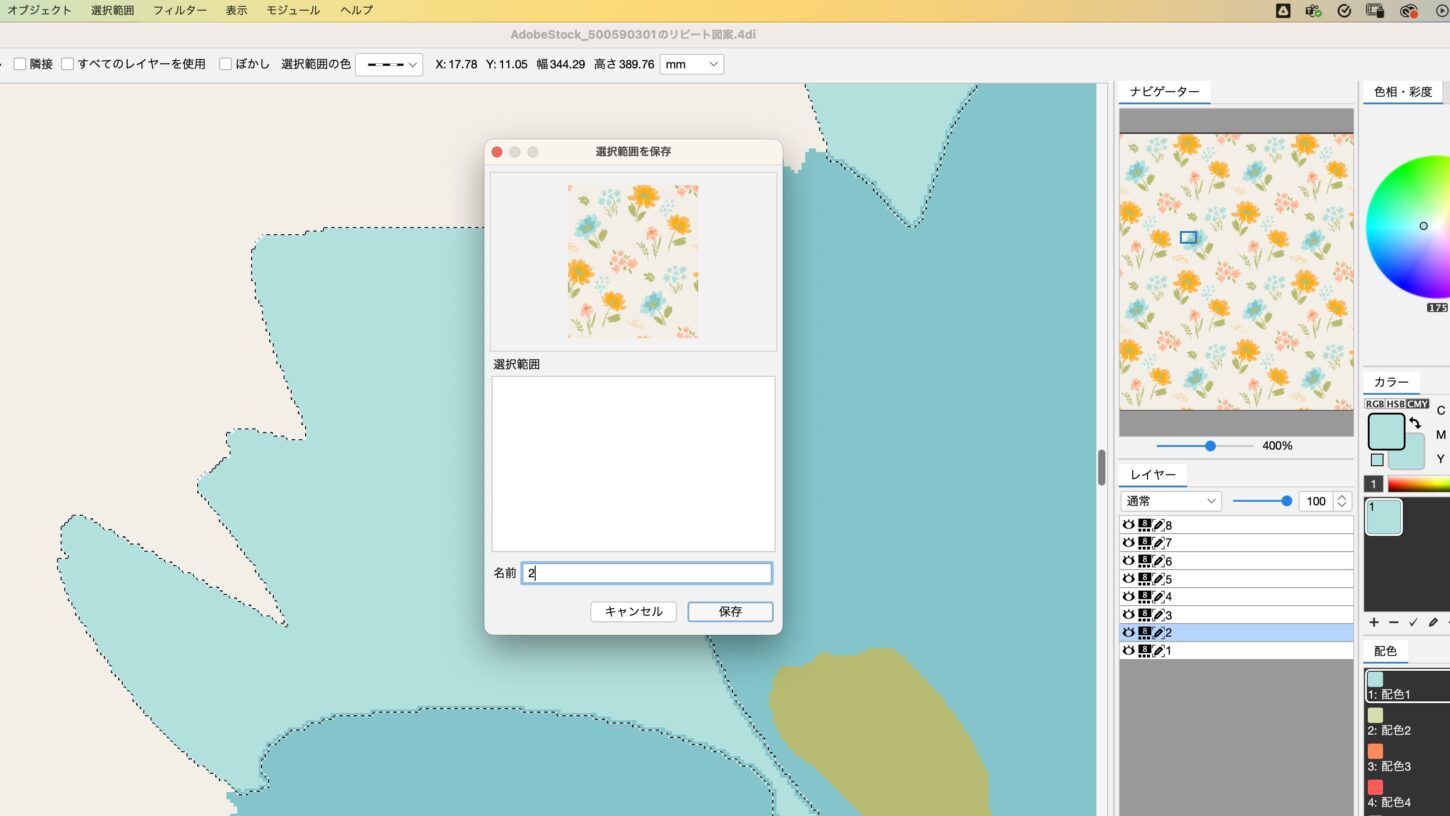Click the checkmark icon under the color palette
1450x816 pixels.
click(1413, 622)
